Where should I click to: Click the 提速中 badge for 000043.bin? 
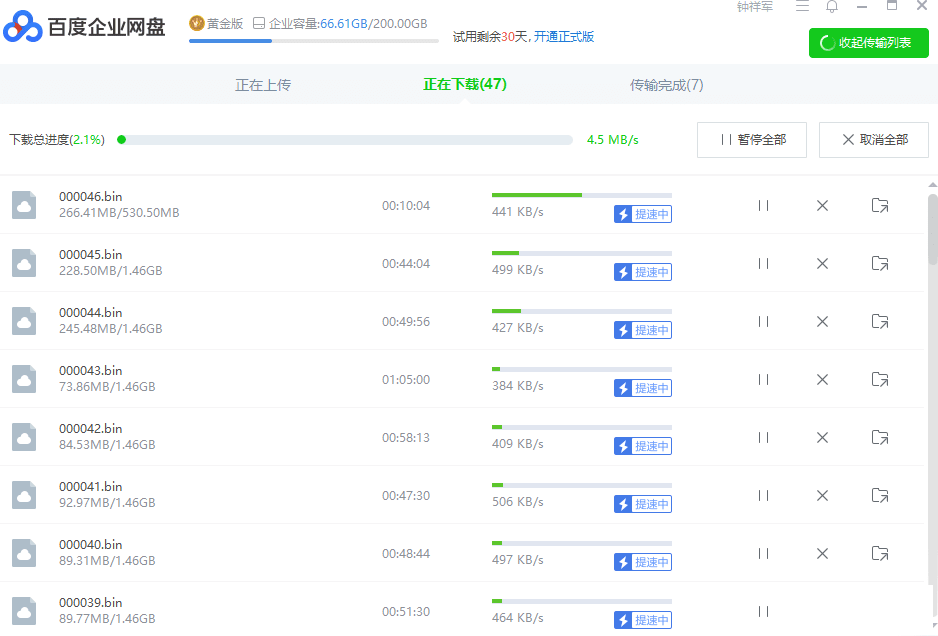[643, 388]
